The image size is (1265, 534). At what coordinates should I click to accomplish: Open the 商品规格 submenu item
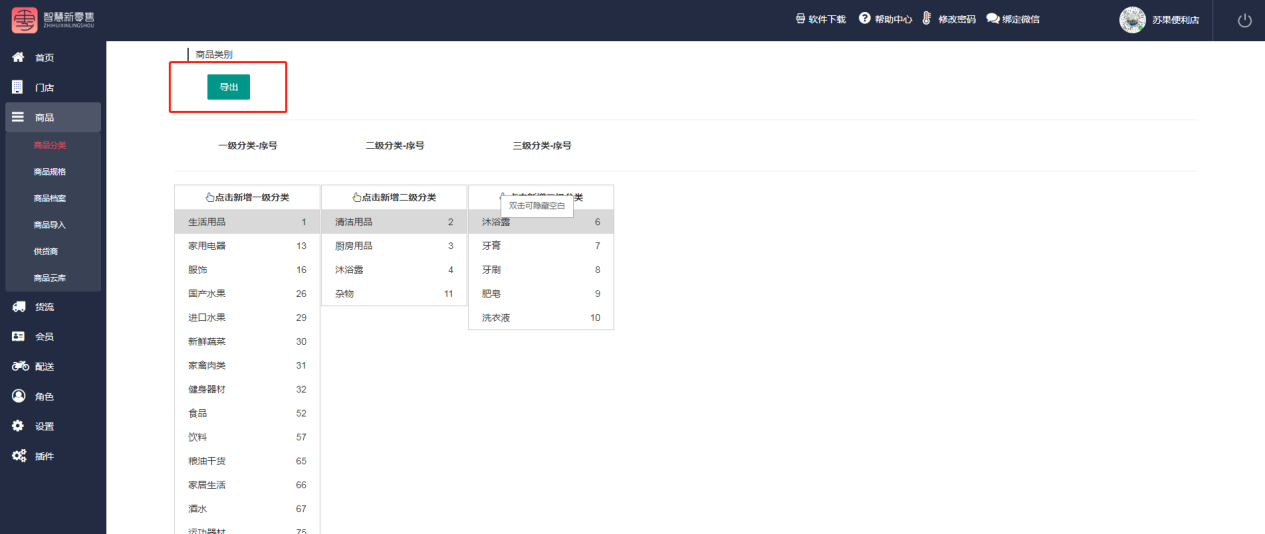(x=49, y=172)
